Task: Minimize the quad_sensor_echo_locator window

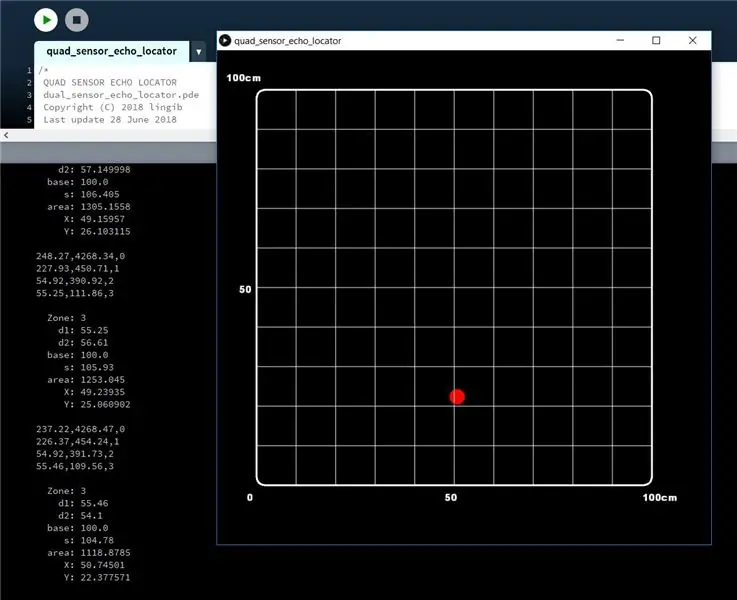Action: [620, 40]
